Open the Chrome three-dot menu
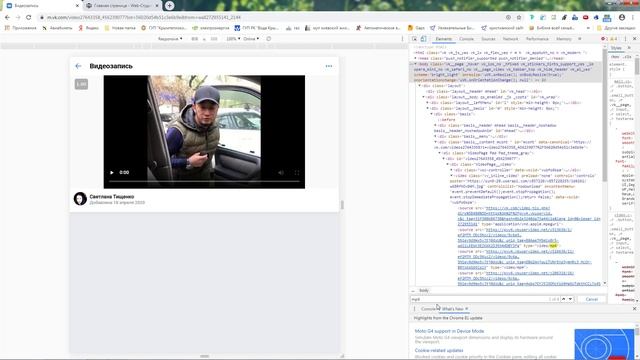640x360 pixels. pos(634,18)
